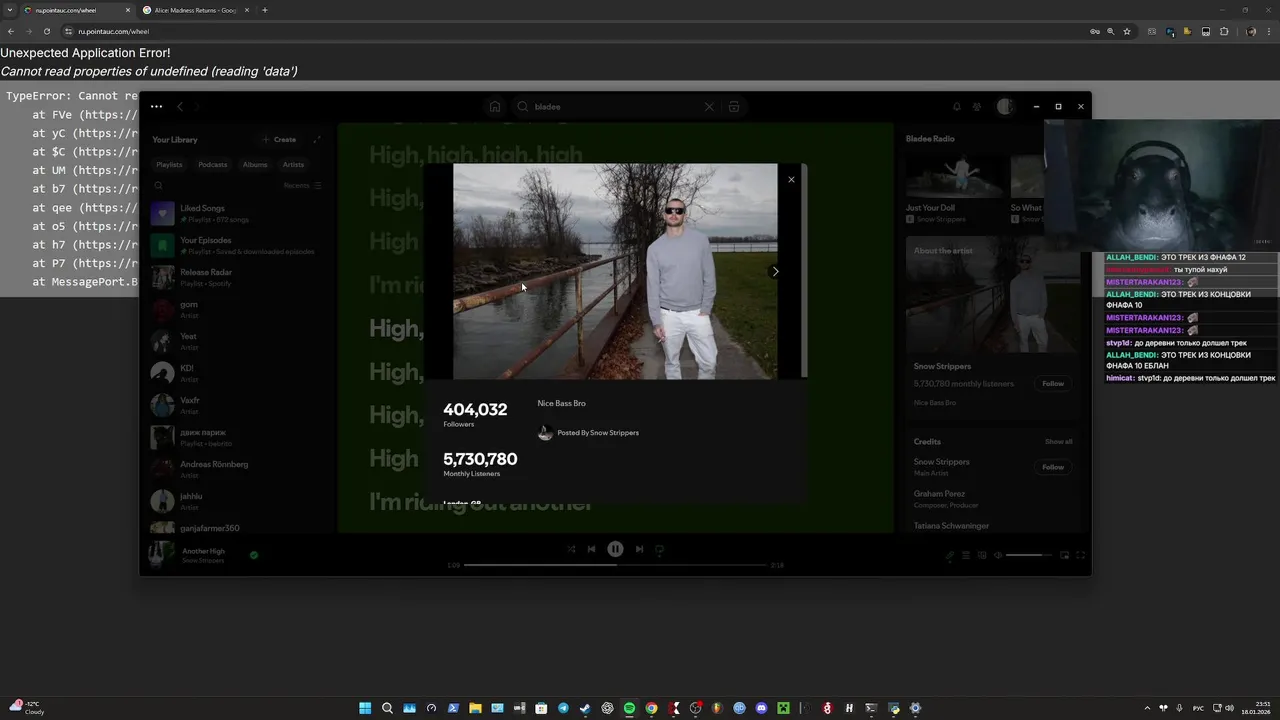This screenshot has height=720, width=1280.
Task: Skip to next track
Action: tap(639, 549)
